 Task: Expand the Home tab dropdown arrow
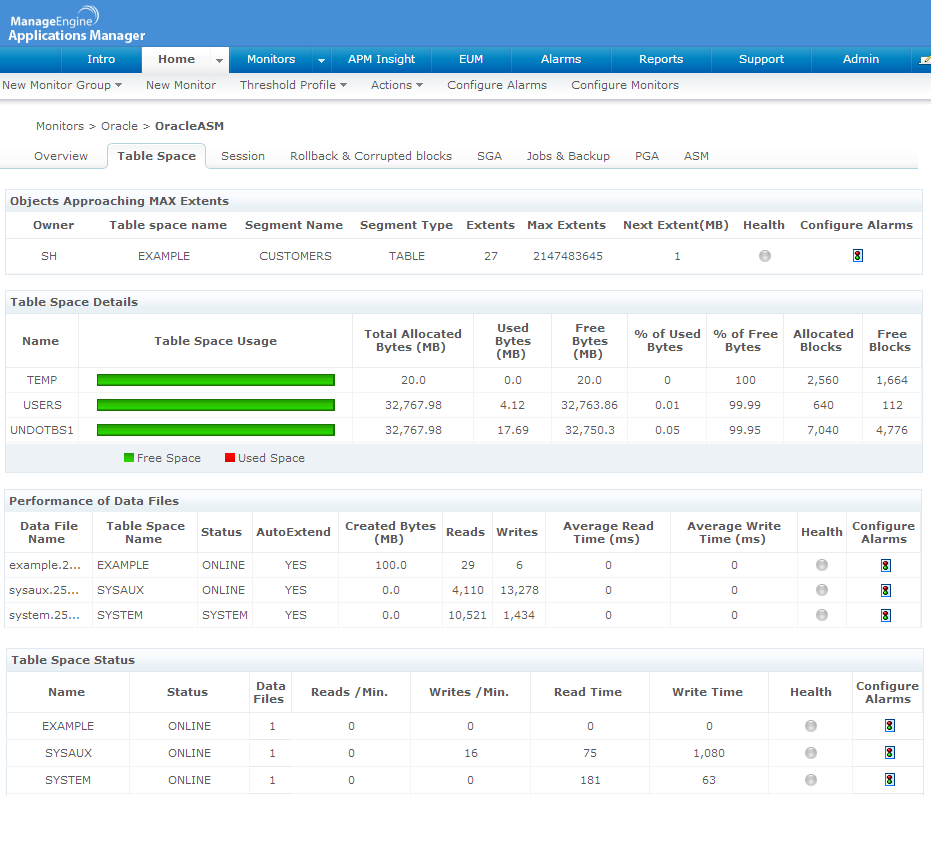(x=220, y=60)
